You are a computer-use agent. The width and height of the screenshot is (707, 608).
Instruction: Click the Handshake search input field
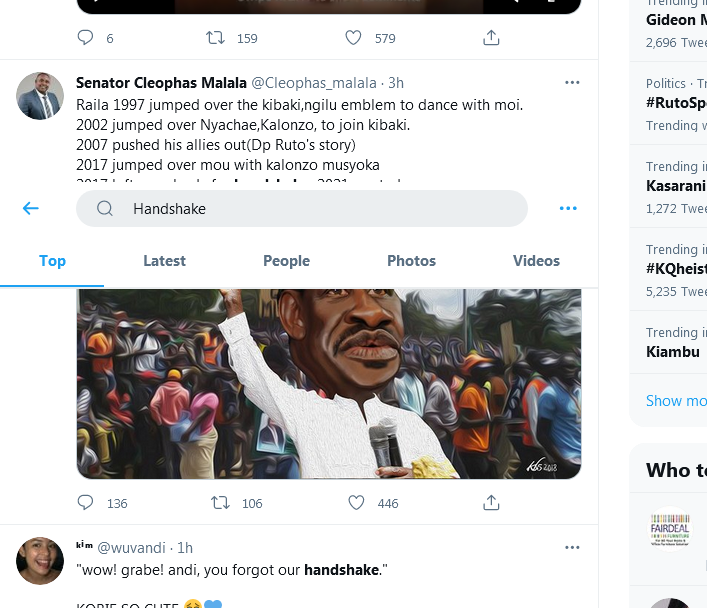[x=320, y=209]
